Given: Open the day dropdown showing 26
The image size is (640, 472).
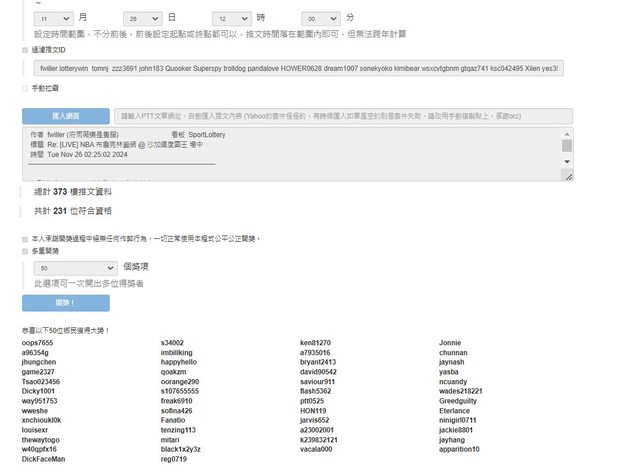Looking at the screenshot, I should pos(143,18).
